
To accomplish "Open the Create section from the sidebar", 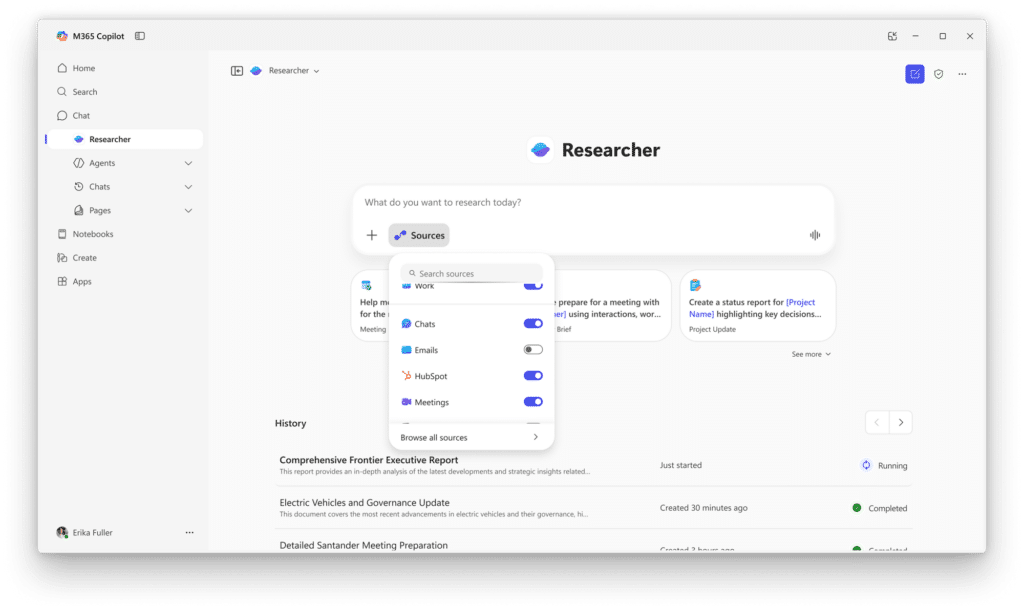I will coord(85,257).
